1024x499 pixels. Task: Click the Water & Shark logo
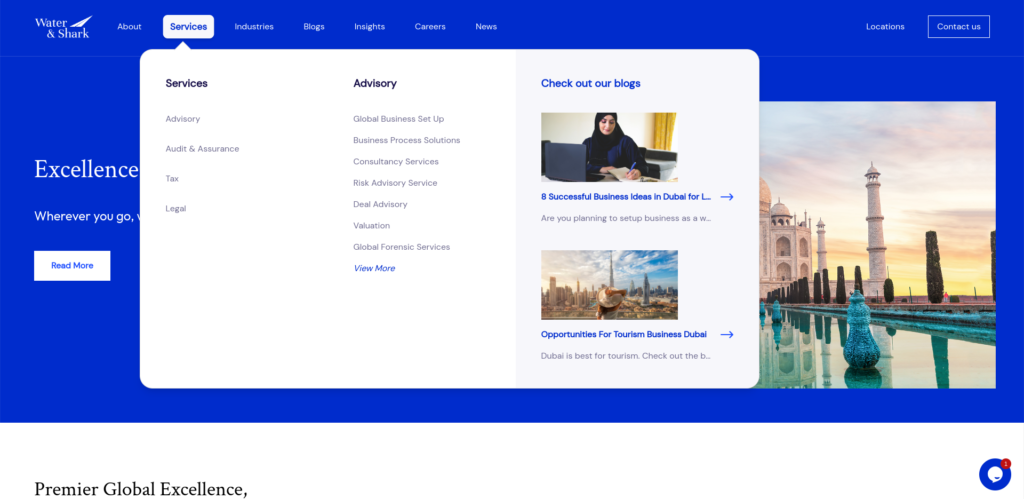pyautogui.click(x=62, y=27)
